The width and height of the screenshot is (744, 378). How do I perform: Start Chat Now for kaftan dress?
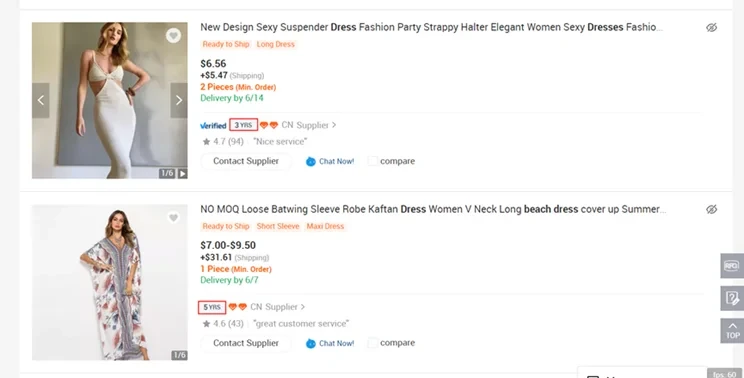(330, 343)
